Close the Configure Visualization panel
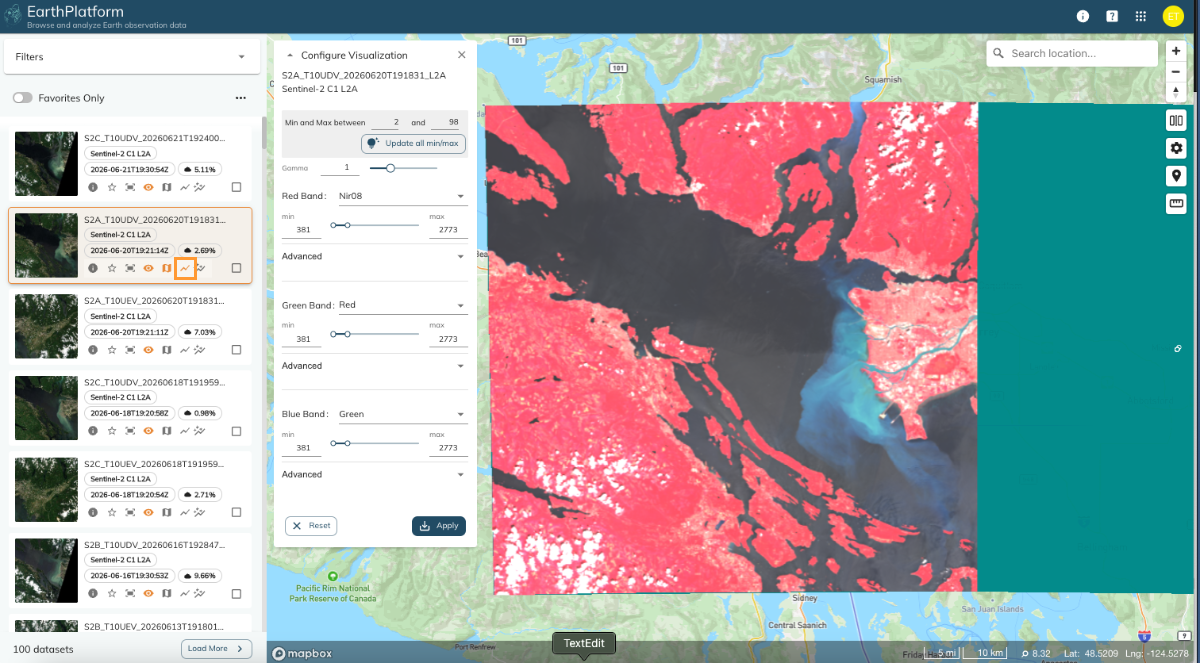Image resolution: width=1200 pixels, height=663 pixels. pyautogui.click(x=461, y=56)
